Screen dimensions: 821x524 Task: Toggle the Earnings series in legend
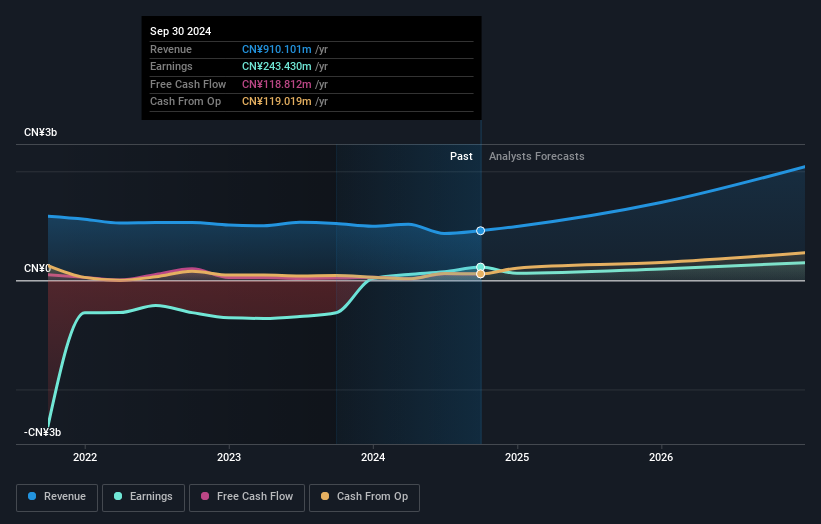tap(143, 497)
